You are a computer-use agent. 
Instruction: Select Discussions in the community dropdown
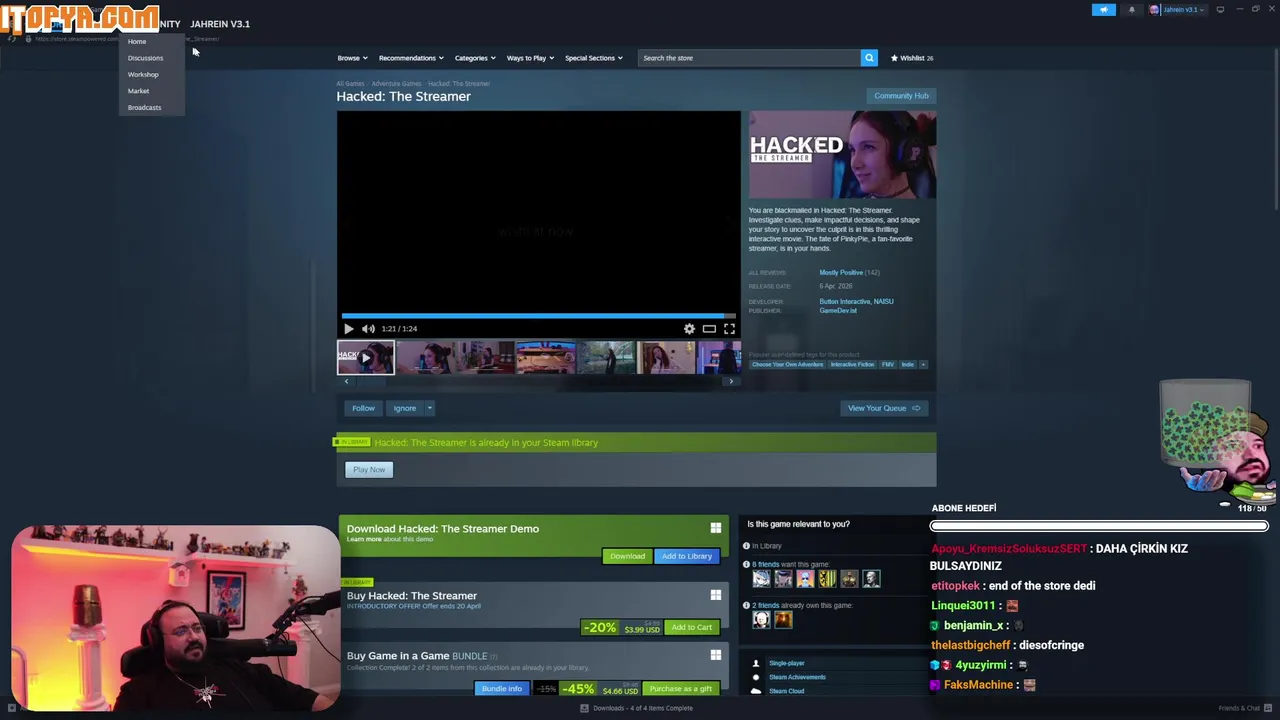click(145, 58)
